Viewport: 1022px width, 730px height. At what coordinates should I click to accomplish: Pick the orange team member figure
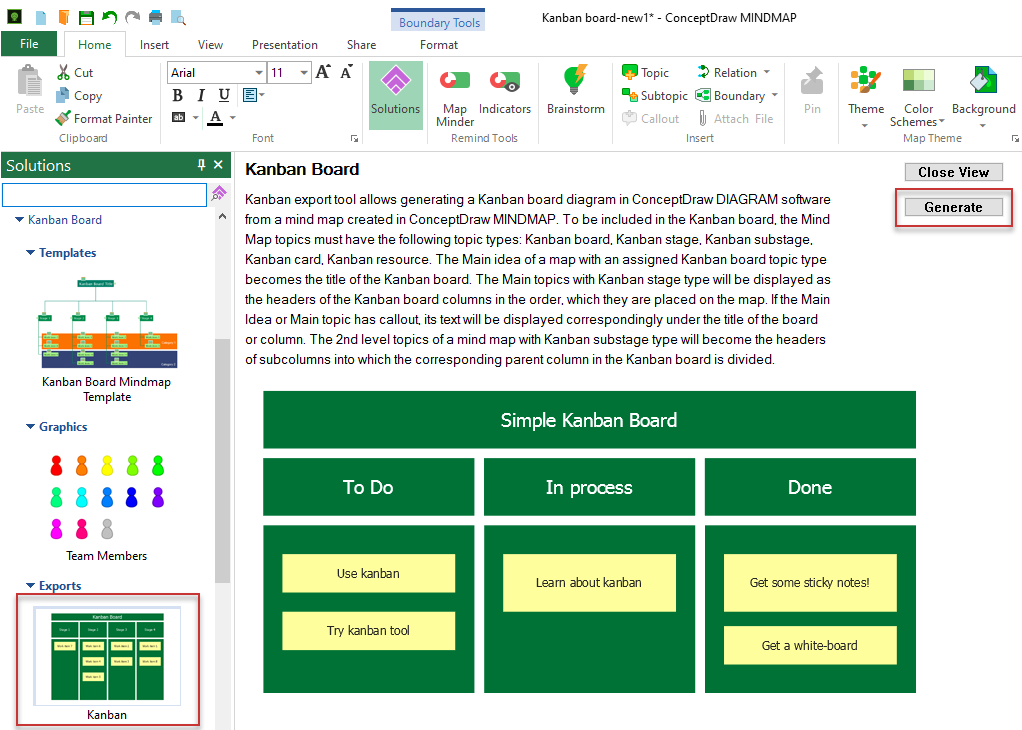click(82, 466)
